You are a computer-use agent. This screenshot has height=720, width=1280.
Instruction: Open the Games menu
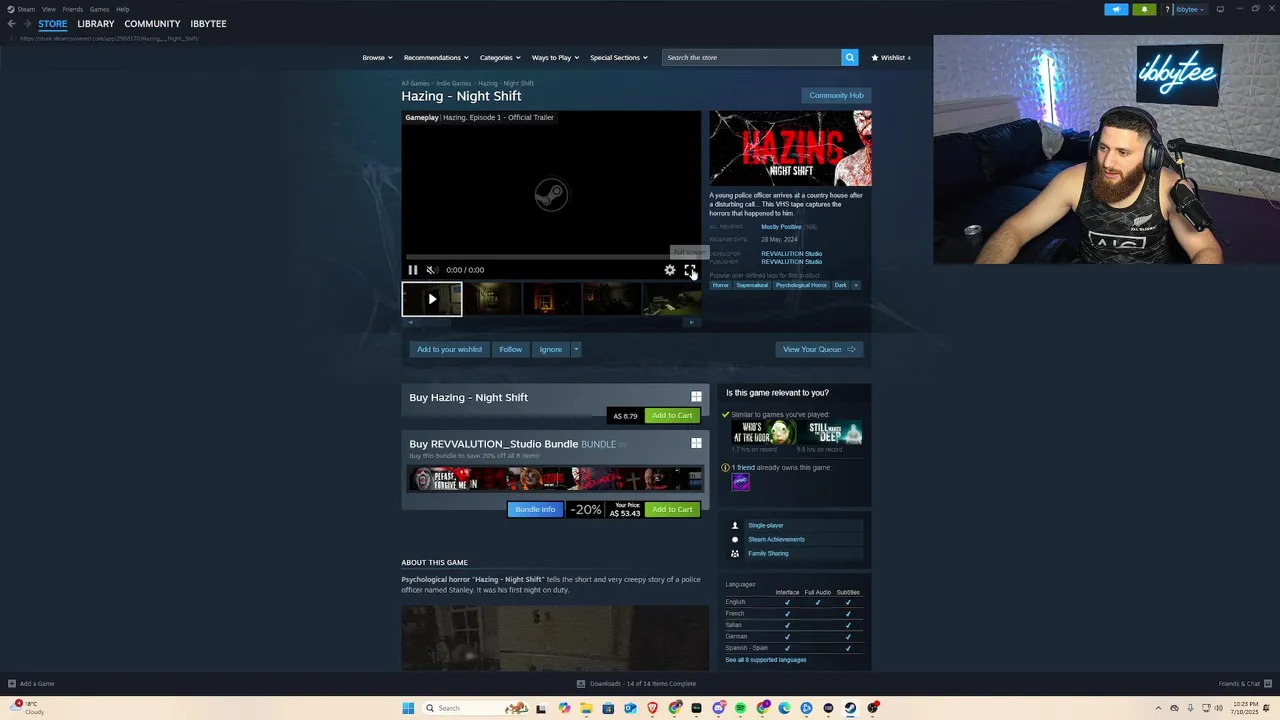99,9
